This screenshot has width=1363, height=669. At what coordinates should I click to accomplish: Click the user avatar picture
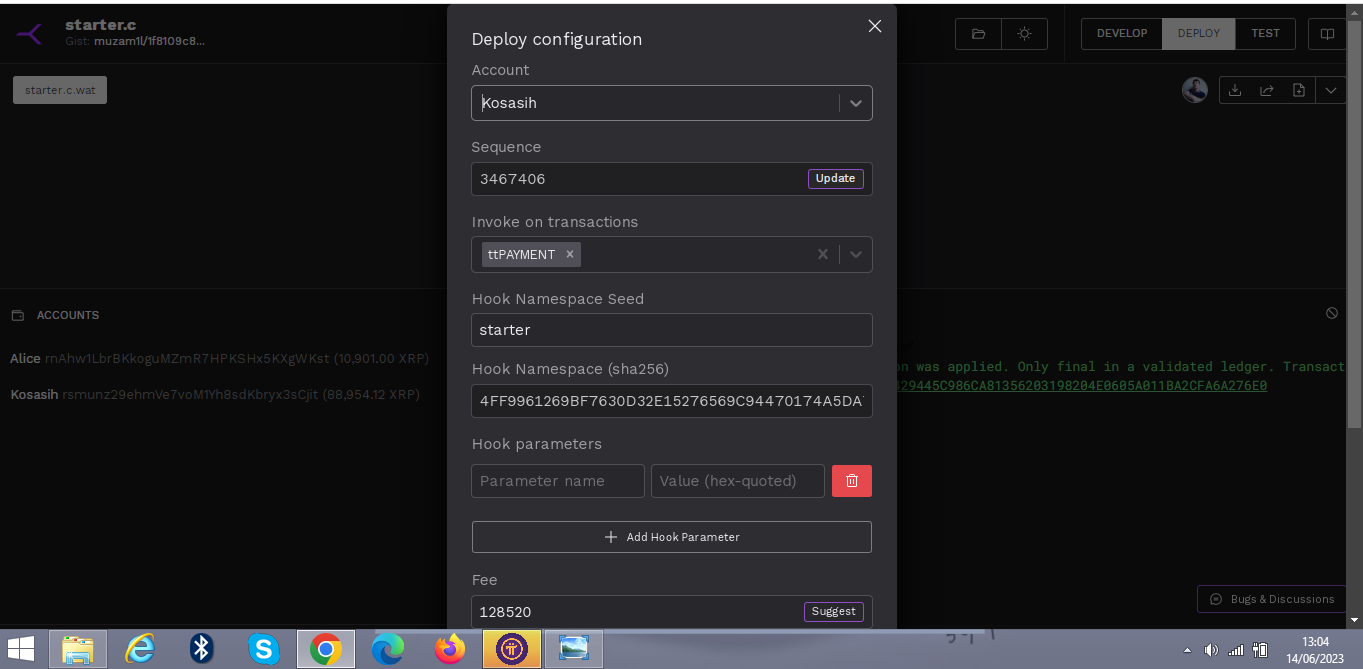1195,90
